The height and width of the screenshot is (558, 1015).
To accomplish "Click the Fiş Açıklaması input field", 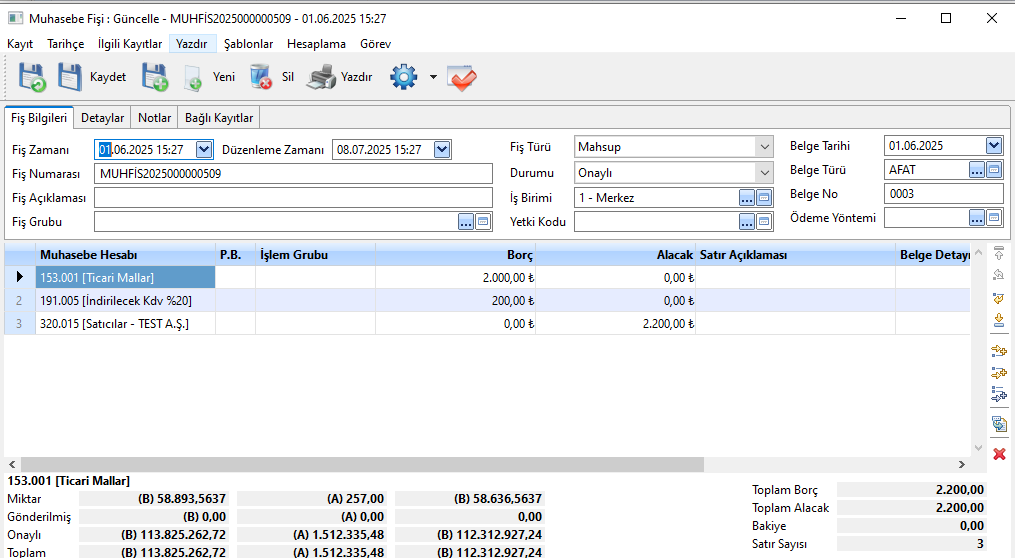I will click(x=293, y=198).
